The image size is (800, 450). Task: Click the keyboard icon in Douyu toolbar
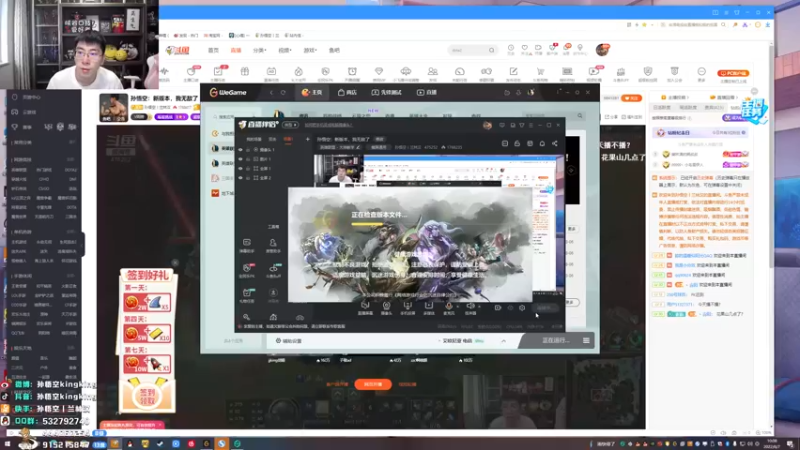[x=567, y=73]
